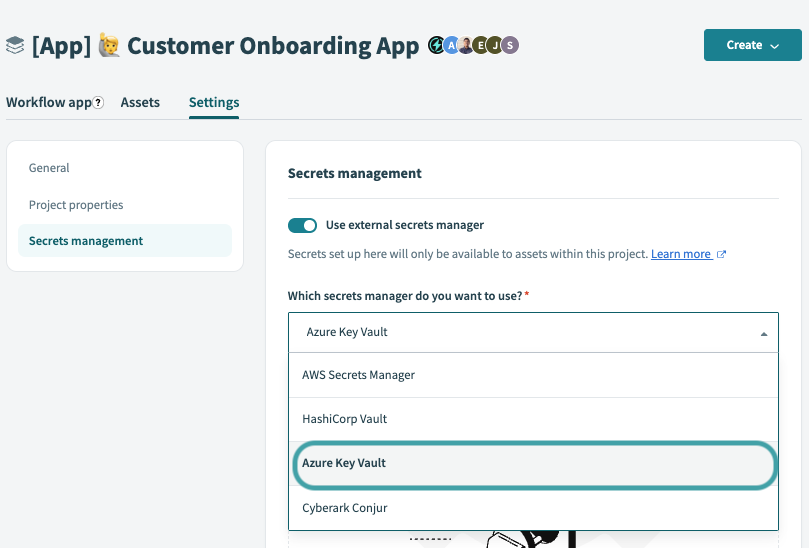Disable the Use external secrets manager toggle
The height and width of the screenshot is (548, 809).
[x=302, y=225]
